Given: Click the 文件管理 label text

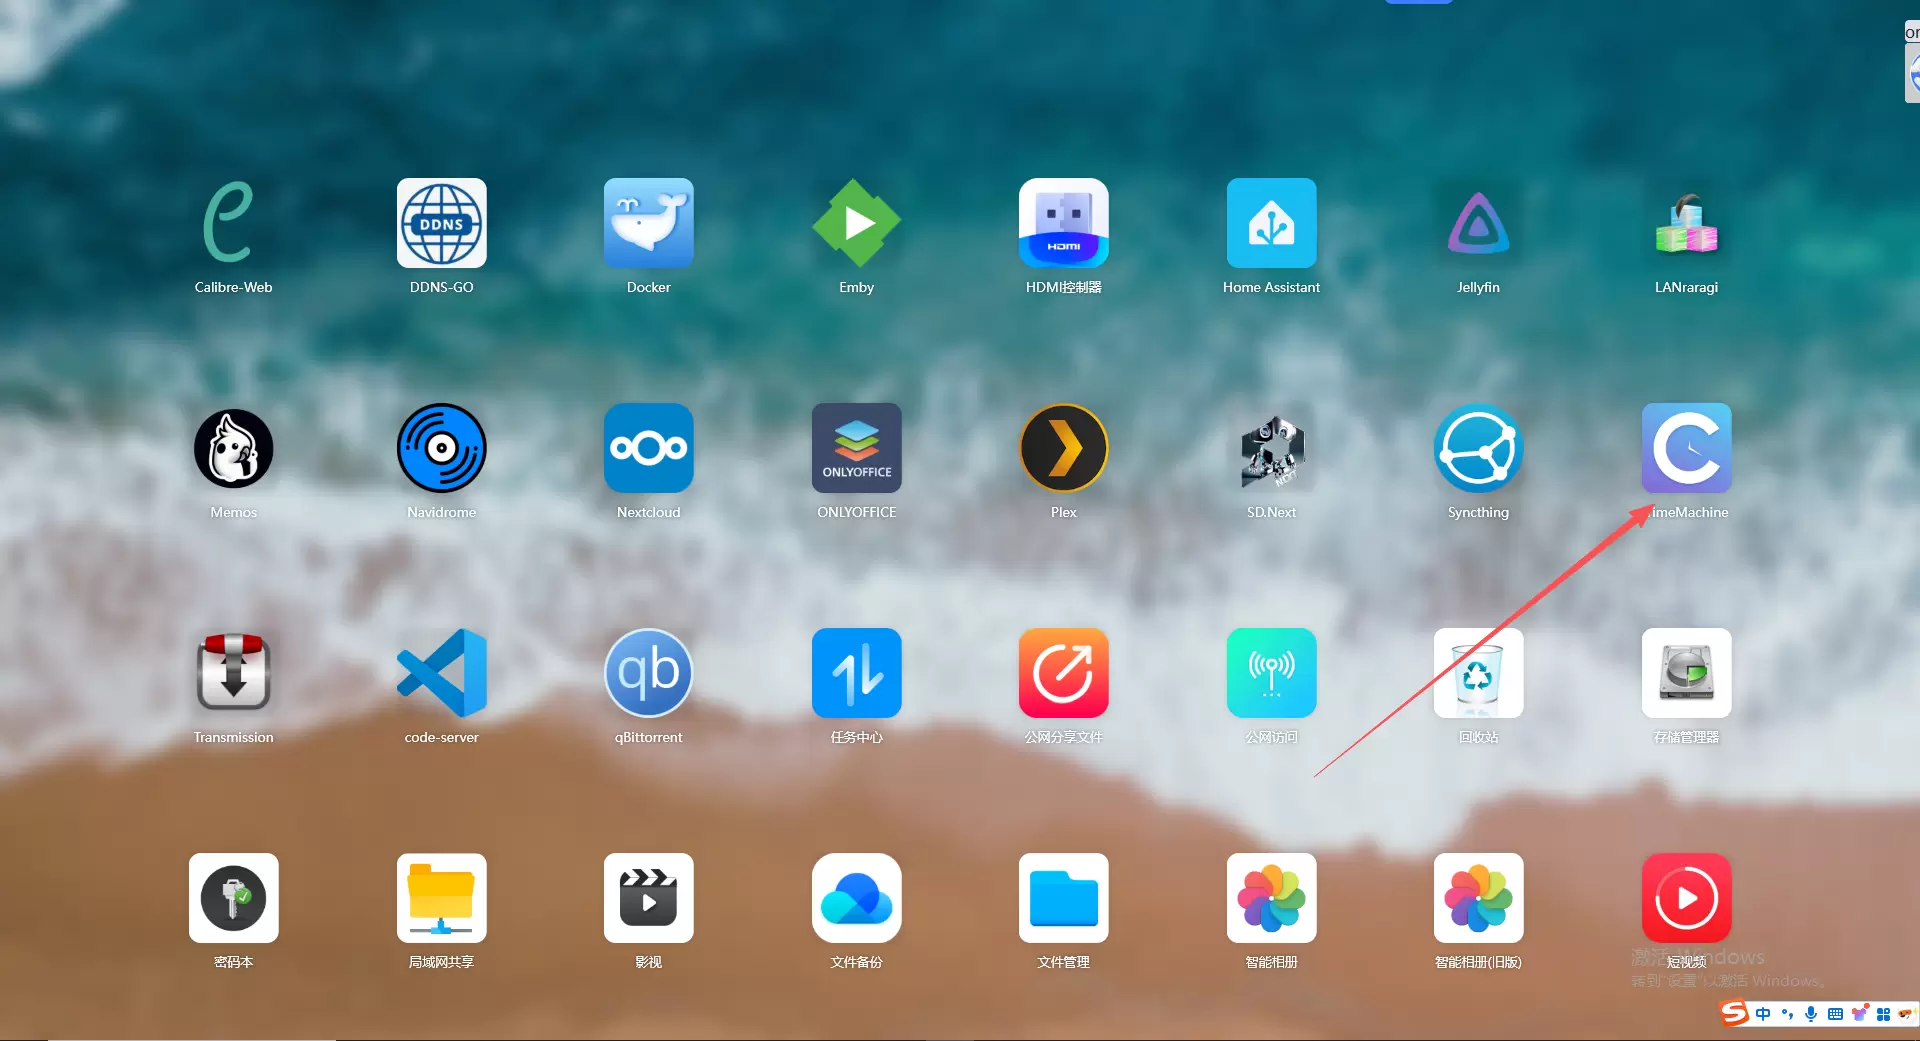Looking at the screenshot, I should [x=1063, y=962].
